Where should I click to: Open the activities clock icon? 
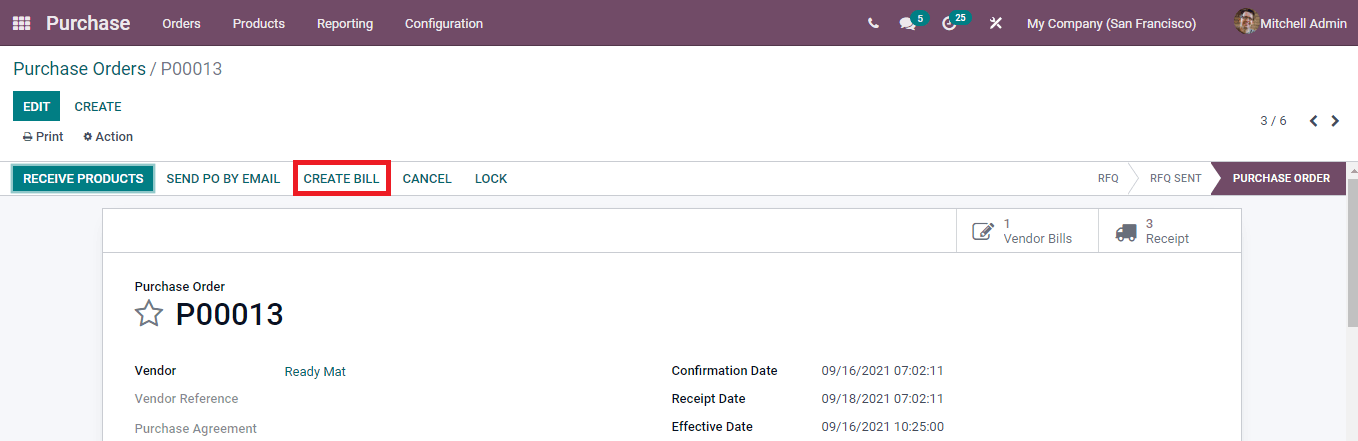point(949,23)
